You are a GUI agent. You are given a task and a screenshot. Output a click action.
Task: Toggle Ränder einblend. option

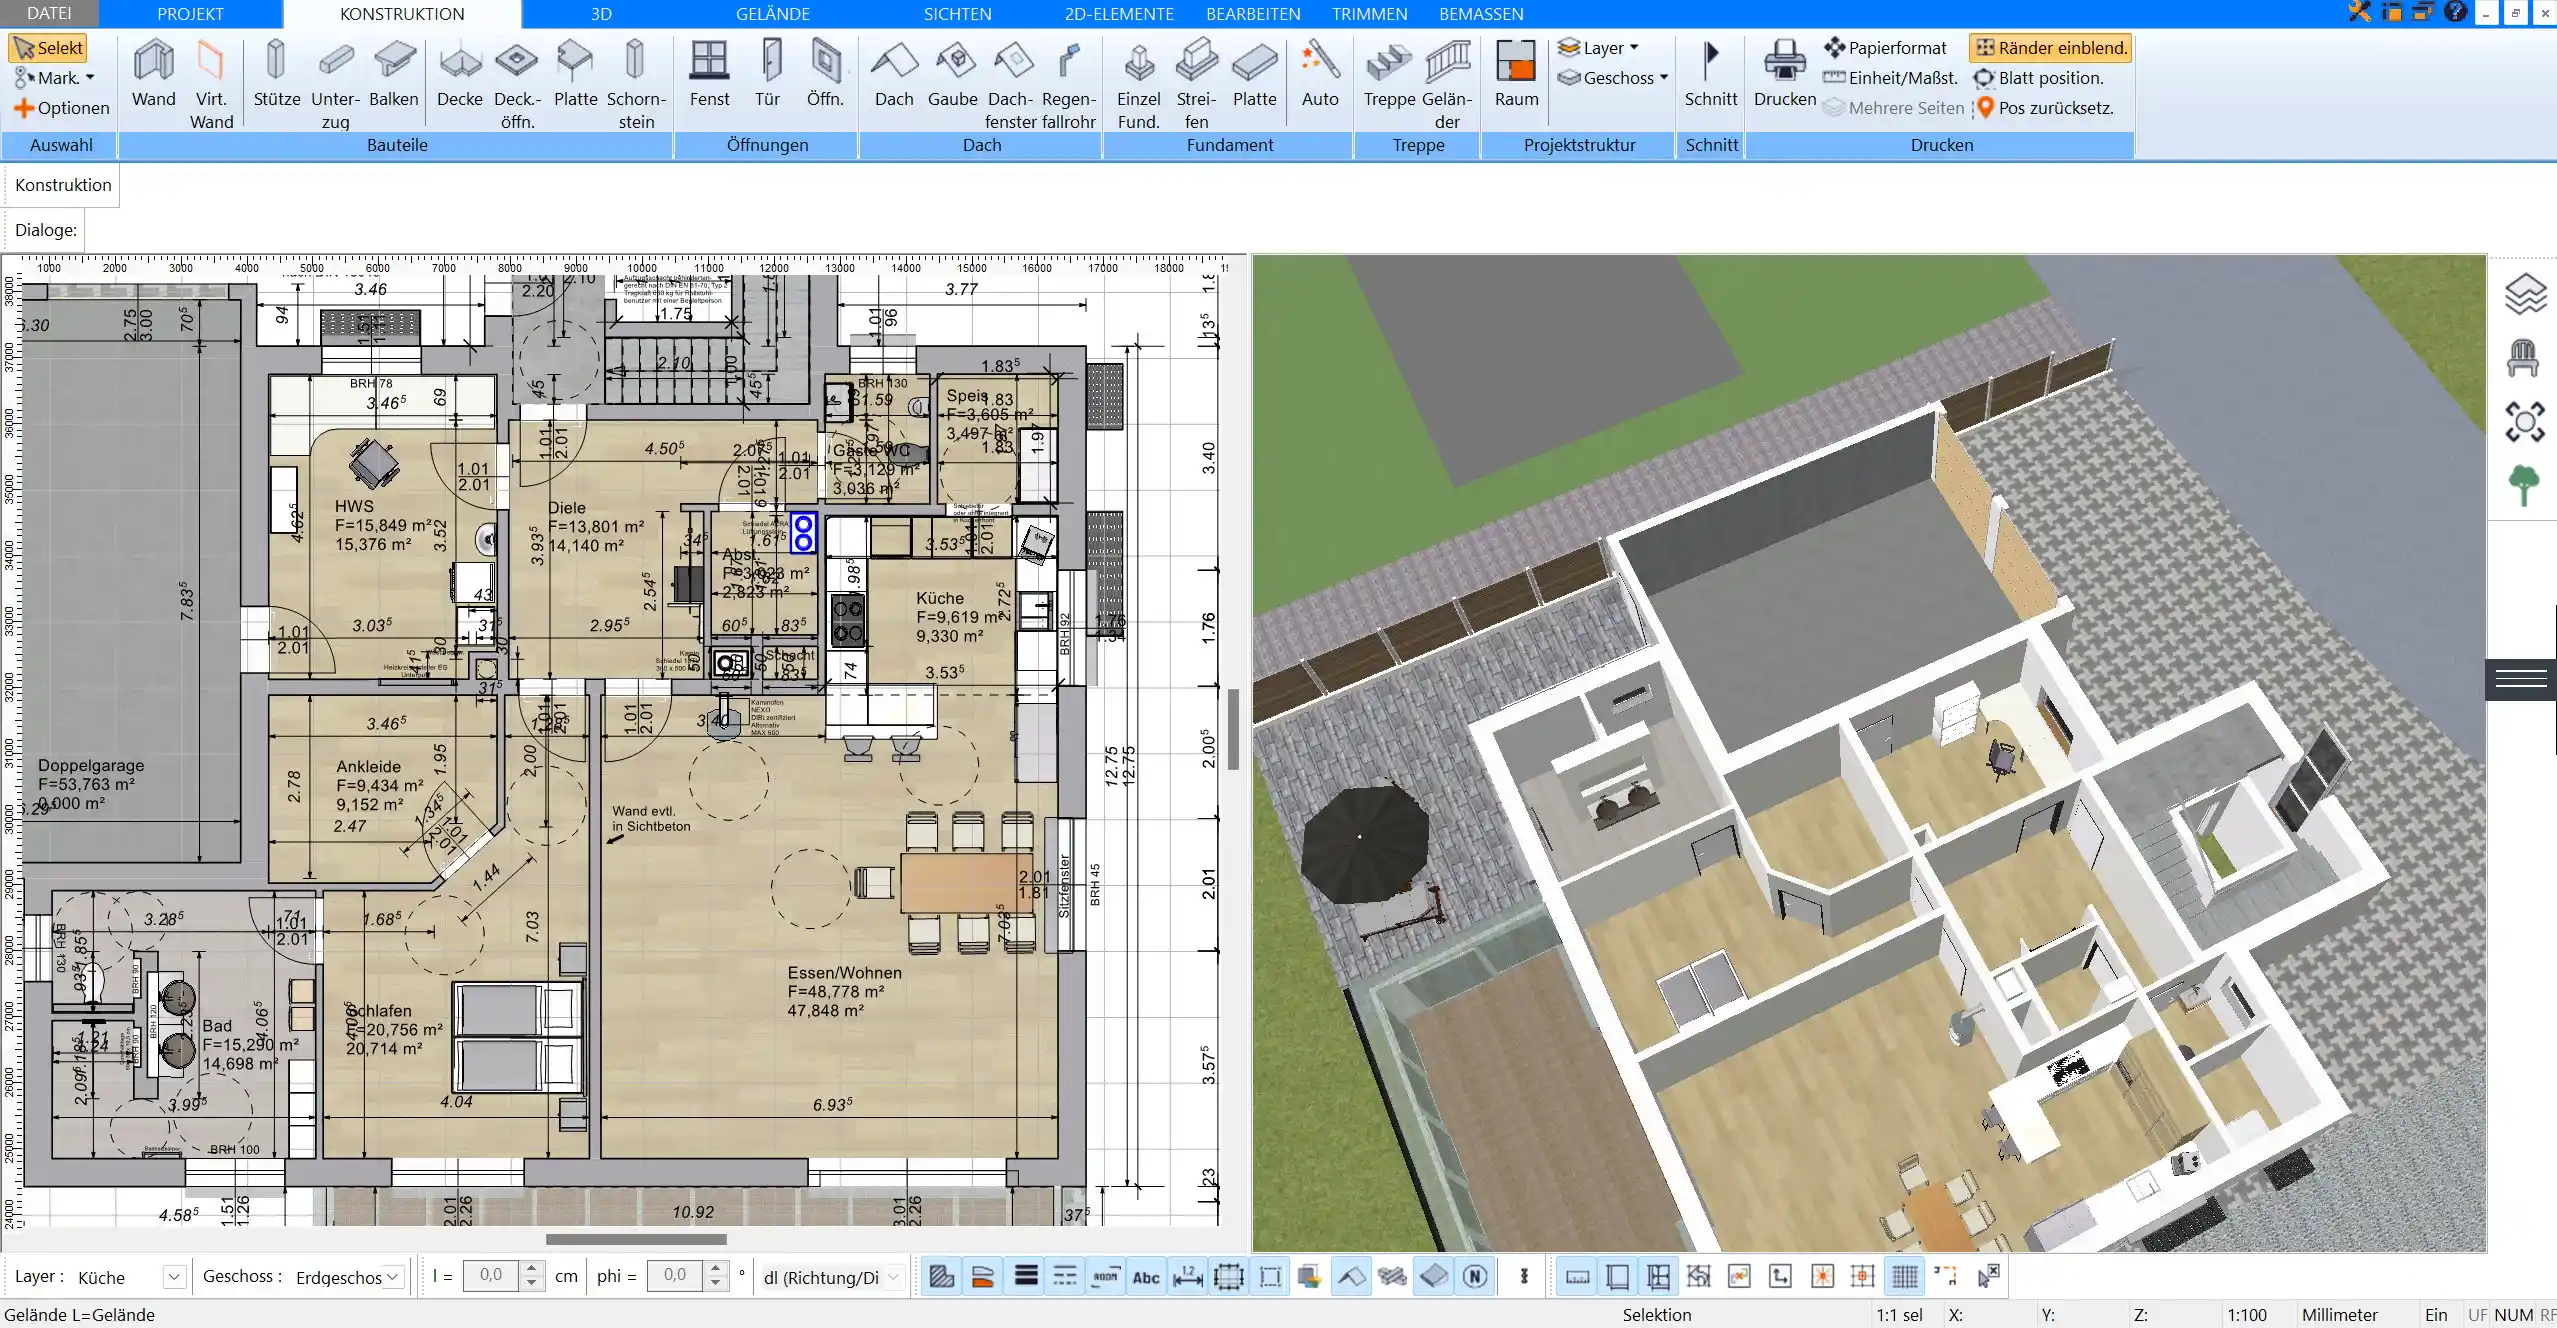tap(2051, 48)
